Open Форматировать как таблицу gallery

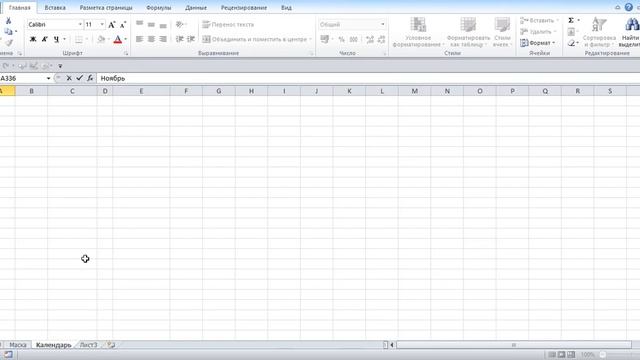[x=468, y=33]
